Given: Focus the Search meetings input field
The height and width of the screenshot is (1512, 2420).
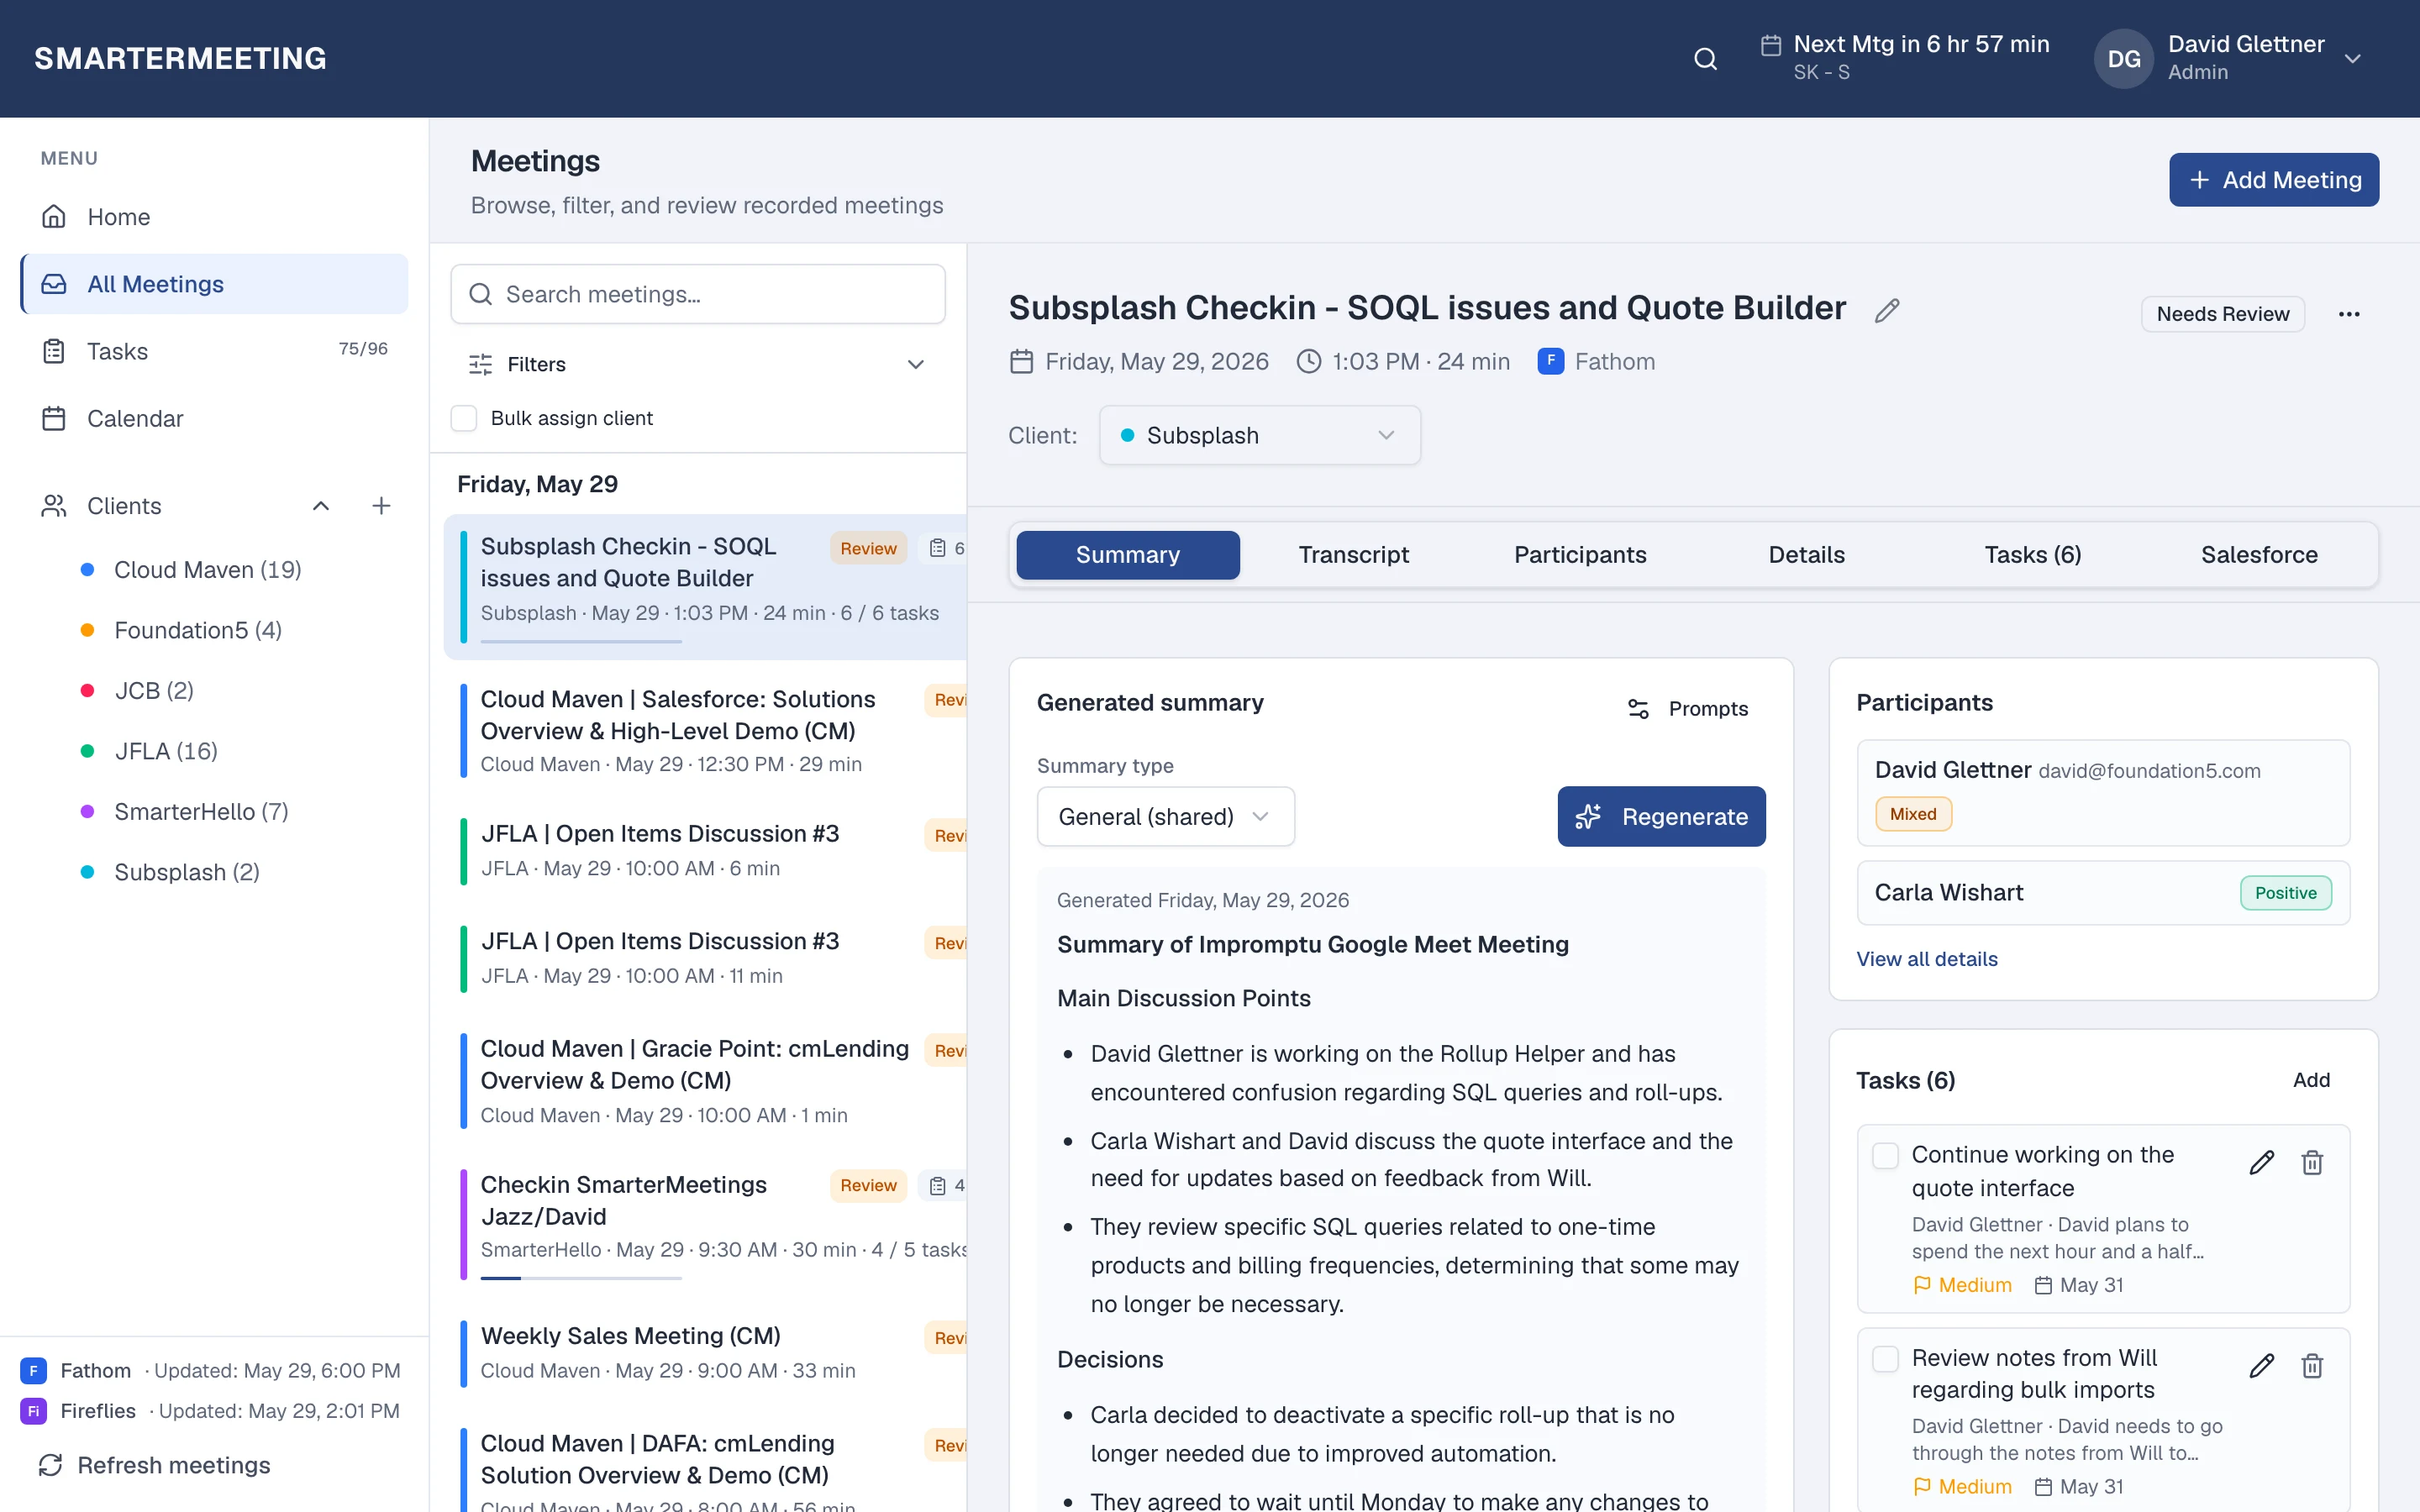Looking at the screenshot, I should (698, 294).
